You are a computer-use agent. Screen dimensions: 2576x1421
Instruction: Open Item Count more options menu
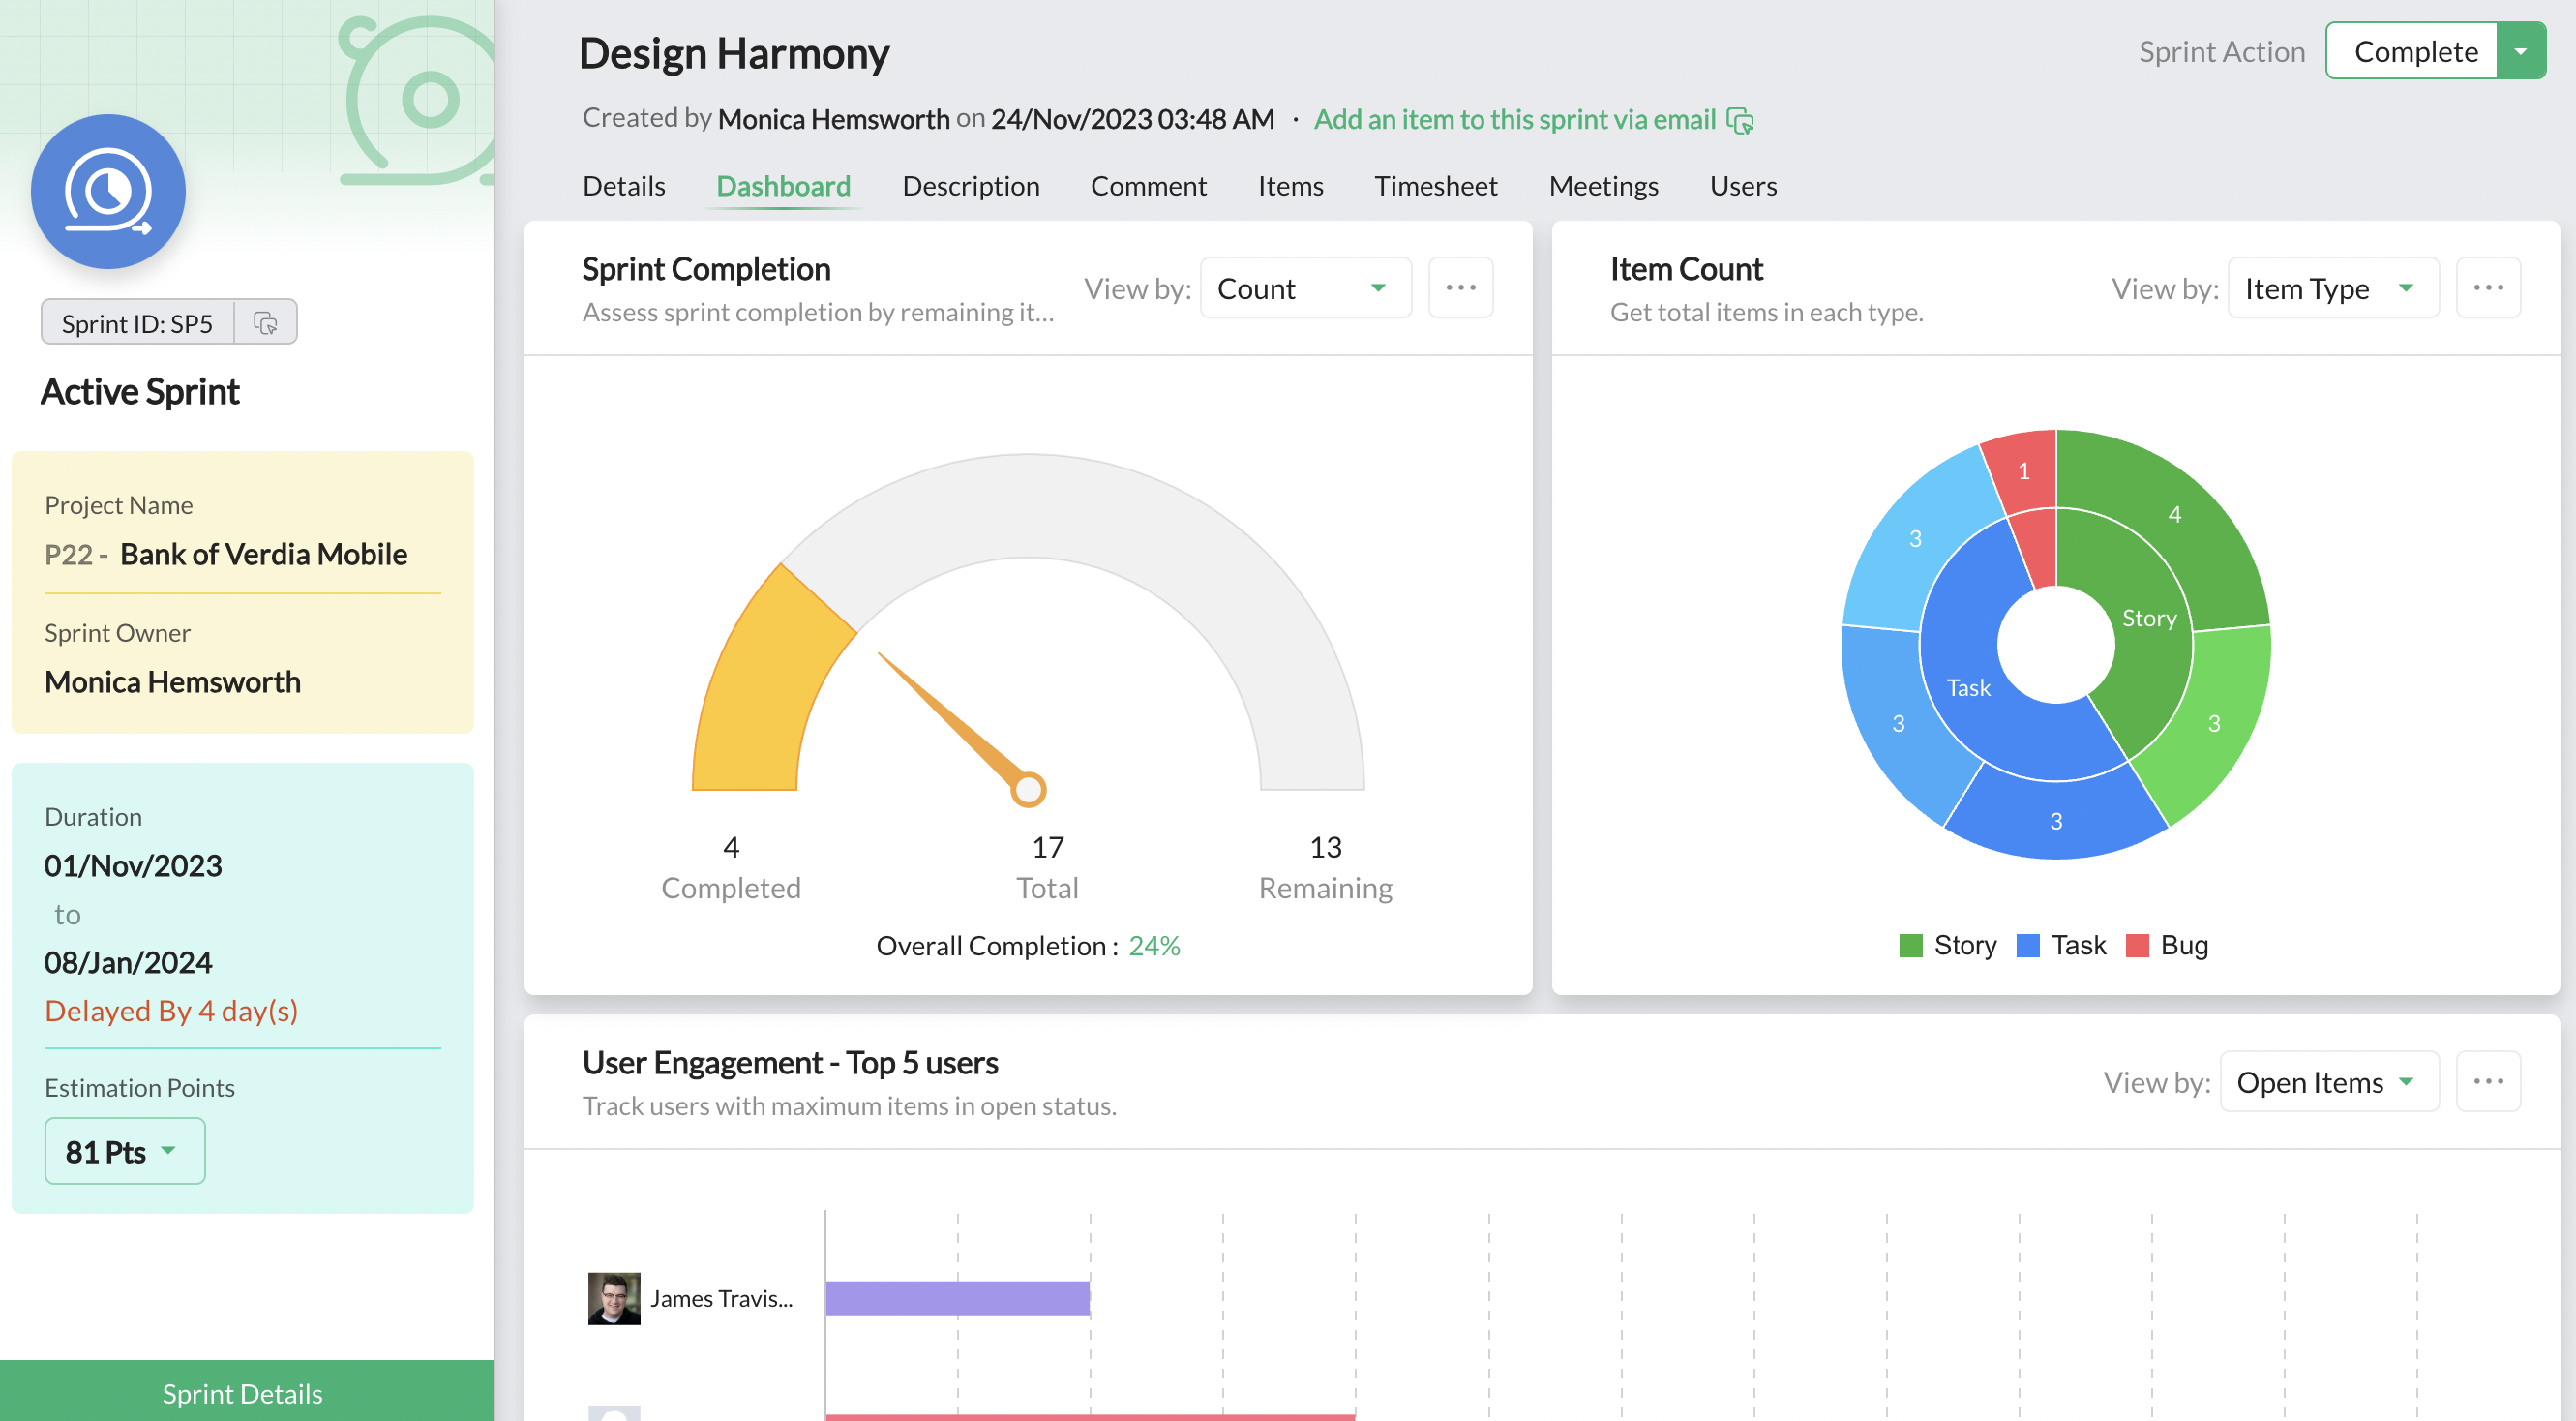pos(2487,288)
